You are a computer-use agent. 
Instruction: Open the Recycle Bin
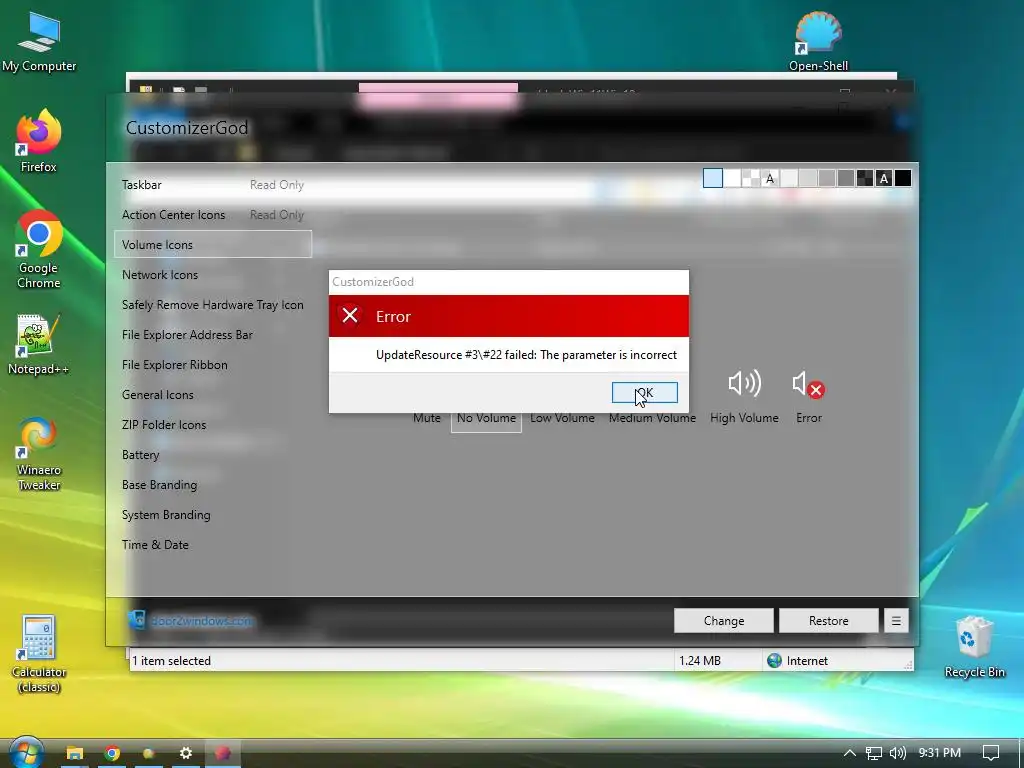974,647
